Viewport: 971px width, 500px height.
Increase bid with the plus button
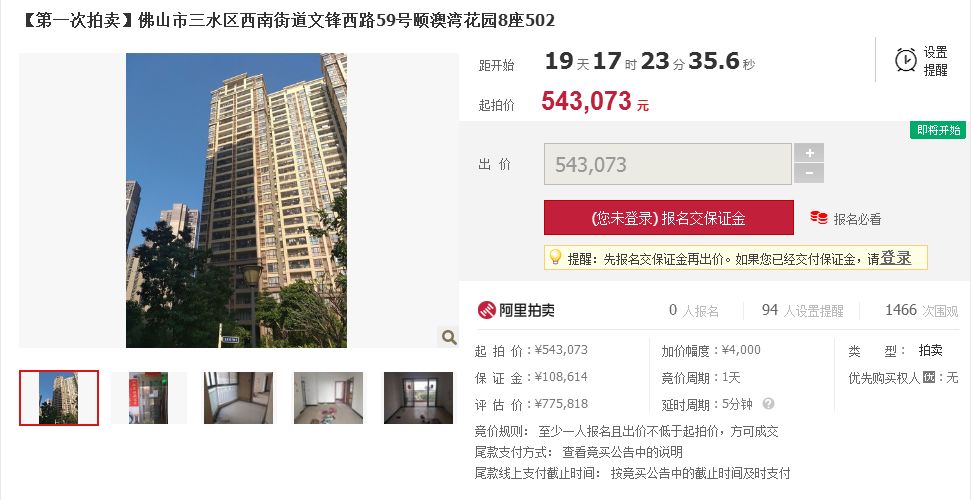pyautogui.click(x=809, y=153)
